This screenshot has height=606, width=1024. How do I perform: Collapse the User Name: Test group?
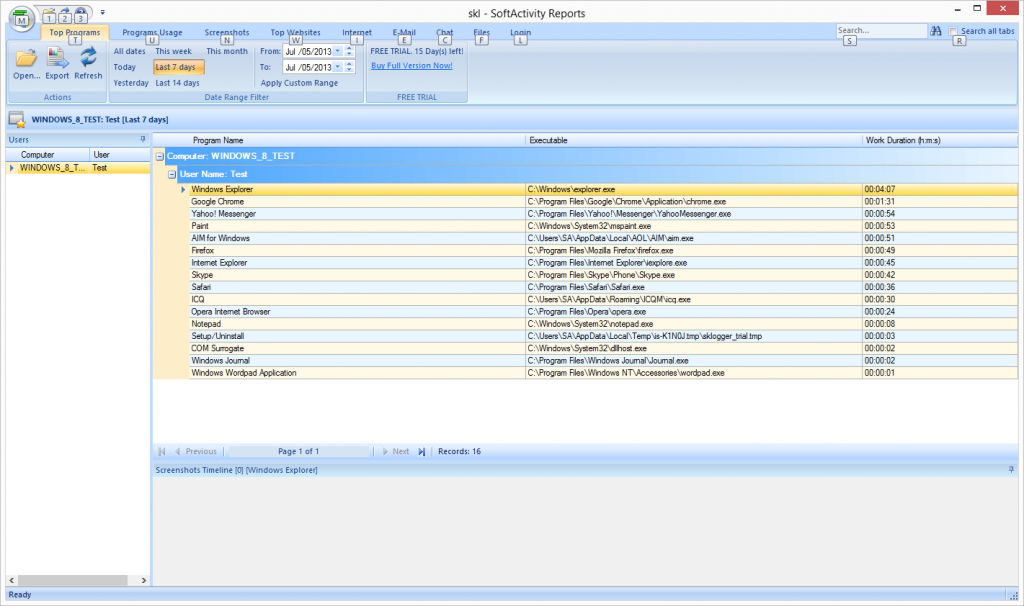click(x=172, y=174)
